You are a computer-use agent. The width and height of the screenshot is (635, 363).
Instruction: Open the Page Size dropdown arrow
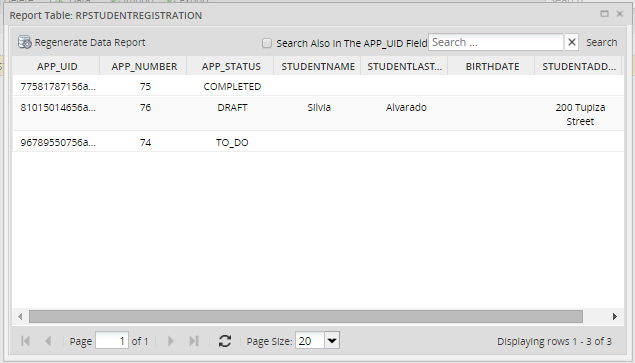point(332,340)
